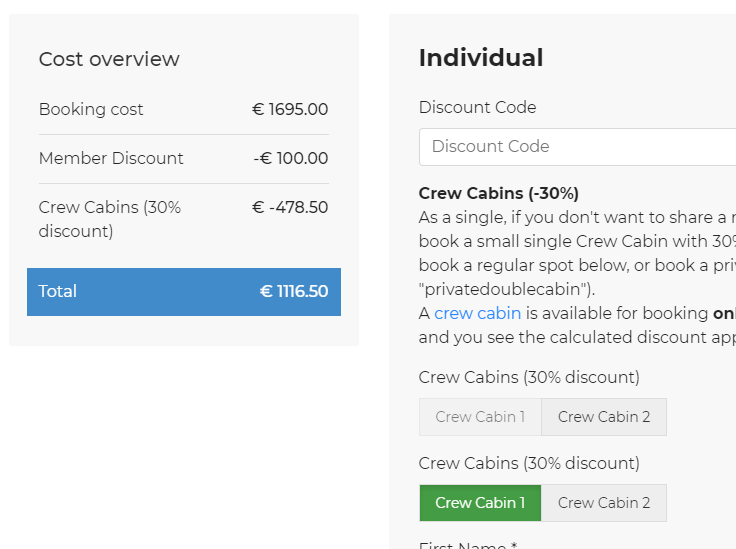
Task: Click the Cost overview heading
Action: [x=109, y=59]
